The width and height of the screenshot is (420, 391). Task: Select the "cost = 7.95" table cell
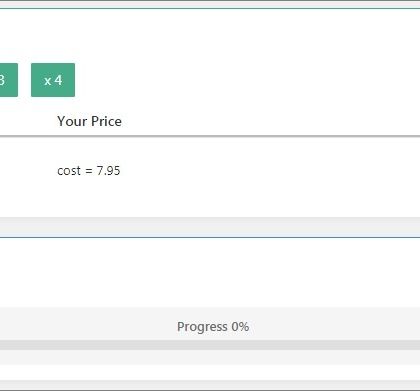(89, 171)
